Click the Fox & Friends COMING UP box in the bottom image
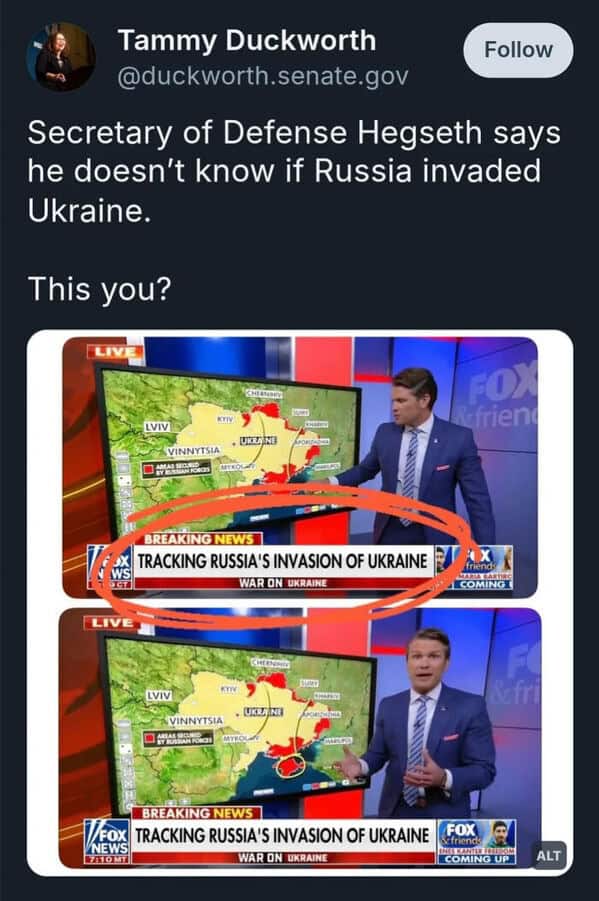 point(477,842)
